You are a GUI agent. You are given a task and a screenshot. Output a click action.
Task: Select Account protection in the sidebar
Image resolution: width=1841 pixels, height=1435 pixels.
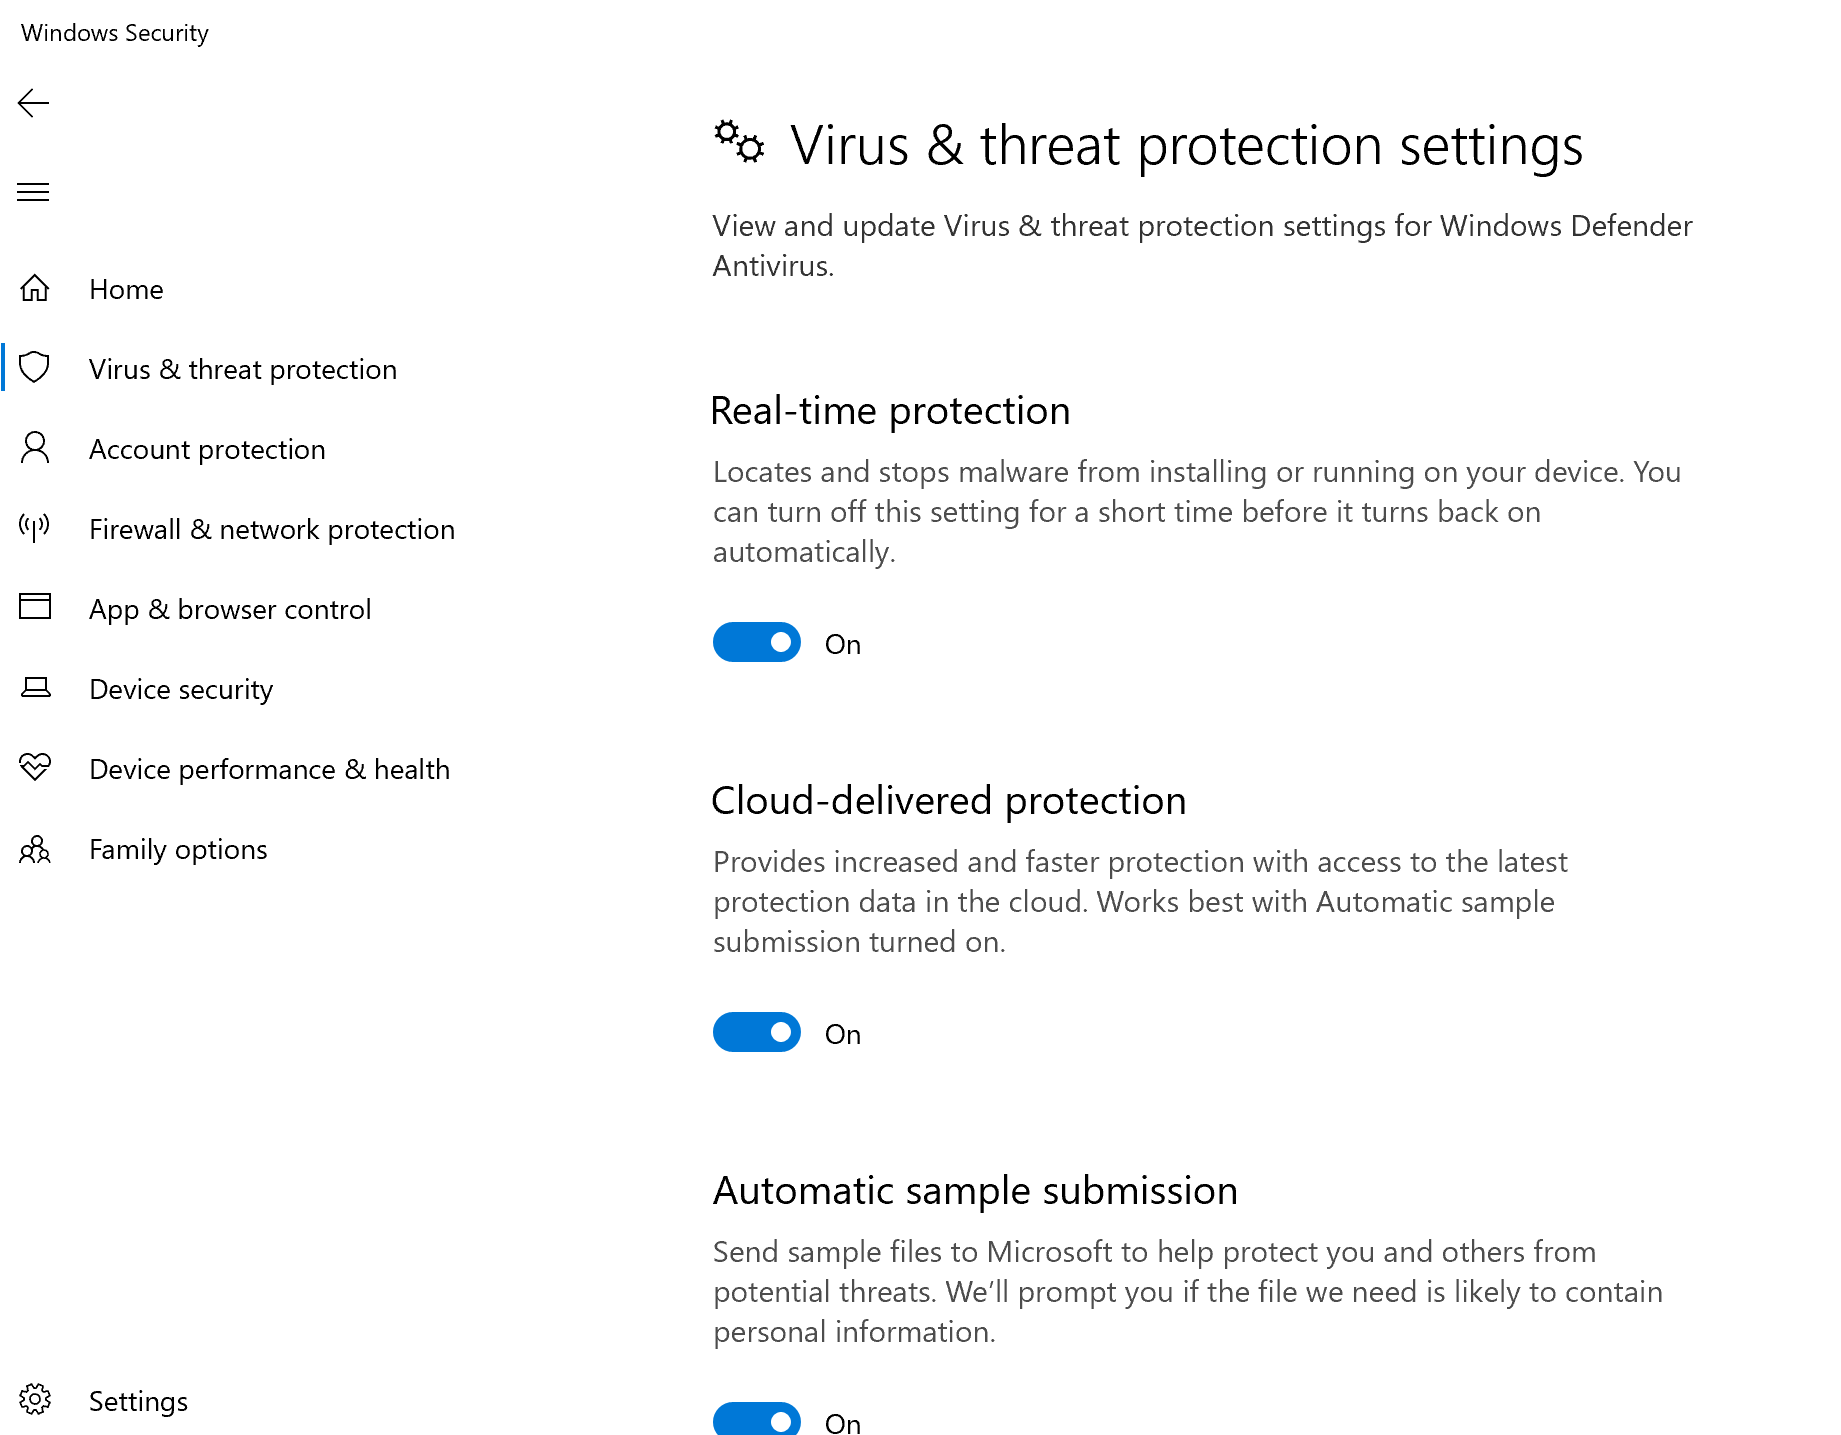207,449
